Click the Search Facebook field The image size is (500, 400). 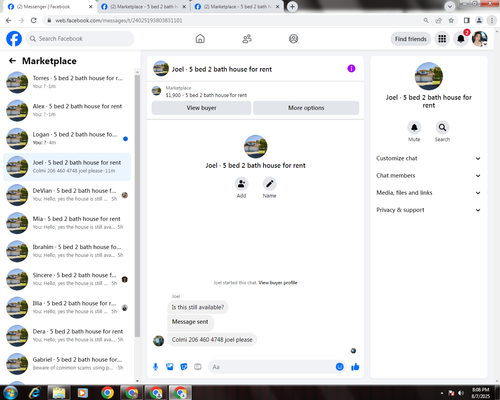click(80, 39)
